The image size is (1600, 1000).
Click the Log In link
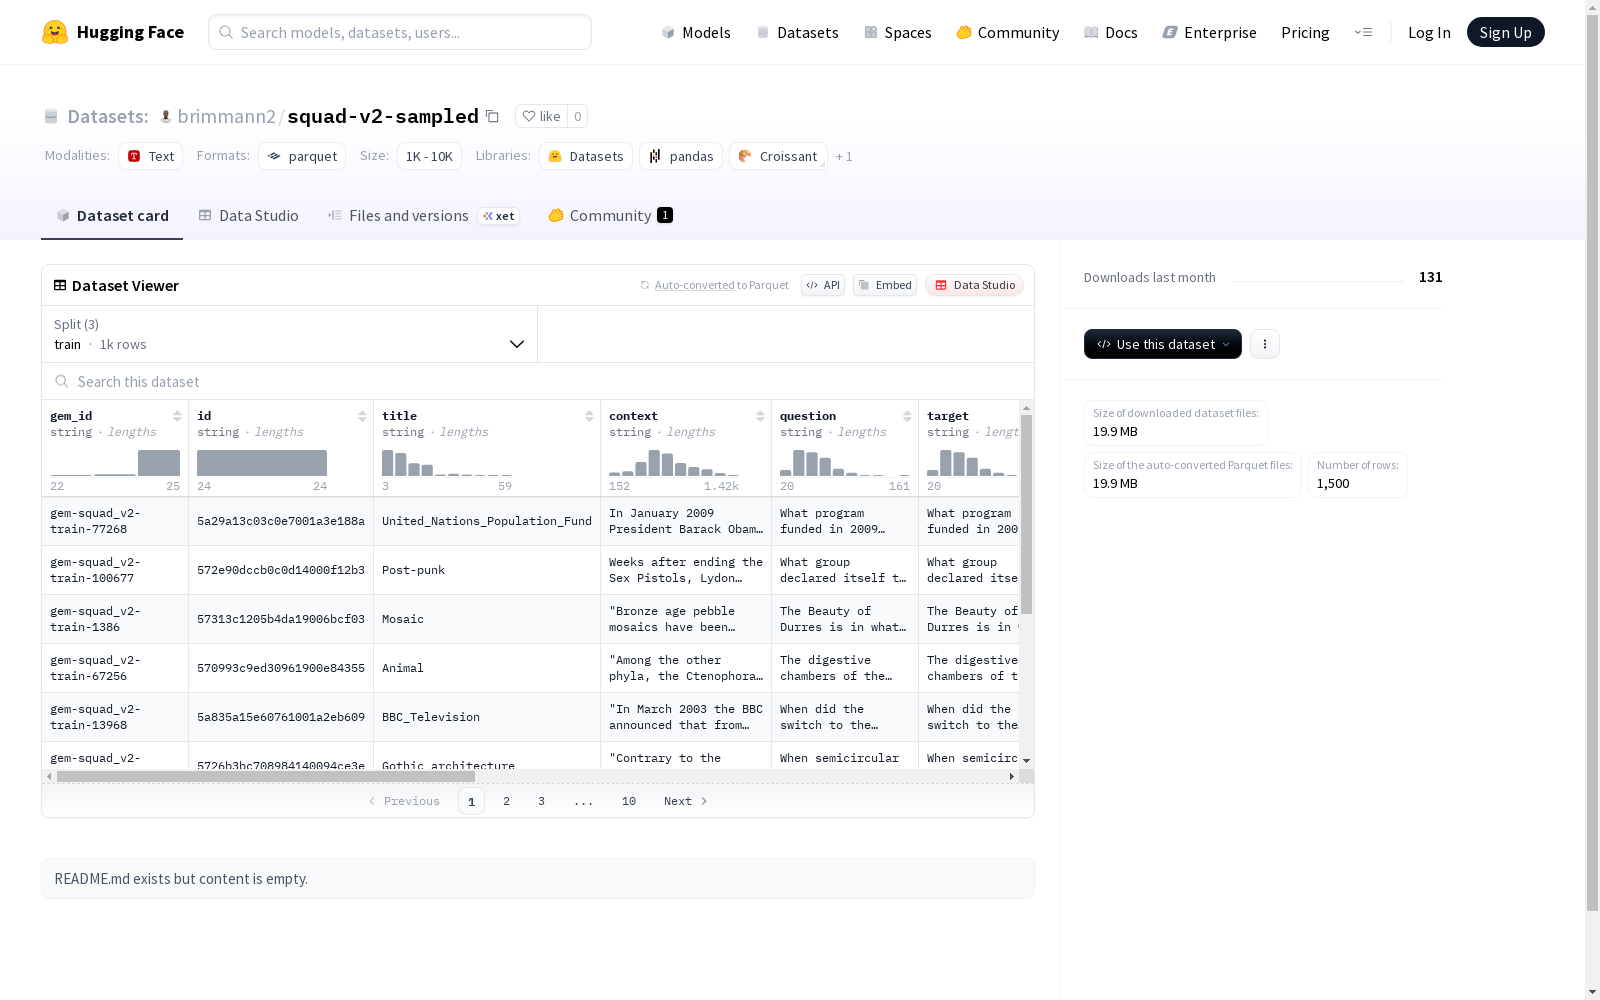[1429, 32]
